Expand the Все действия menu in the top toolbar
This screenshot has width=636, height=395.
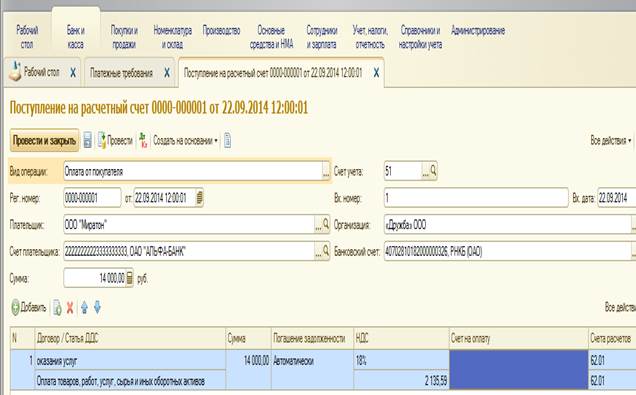[x=611, y=140]
